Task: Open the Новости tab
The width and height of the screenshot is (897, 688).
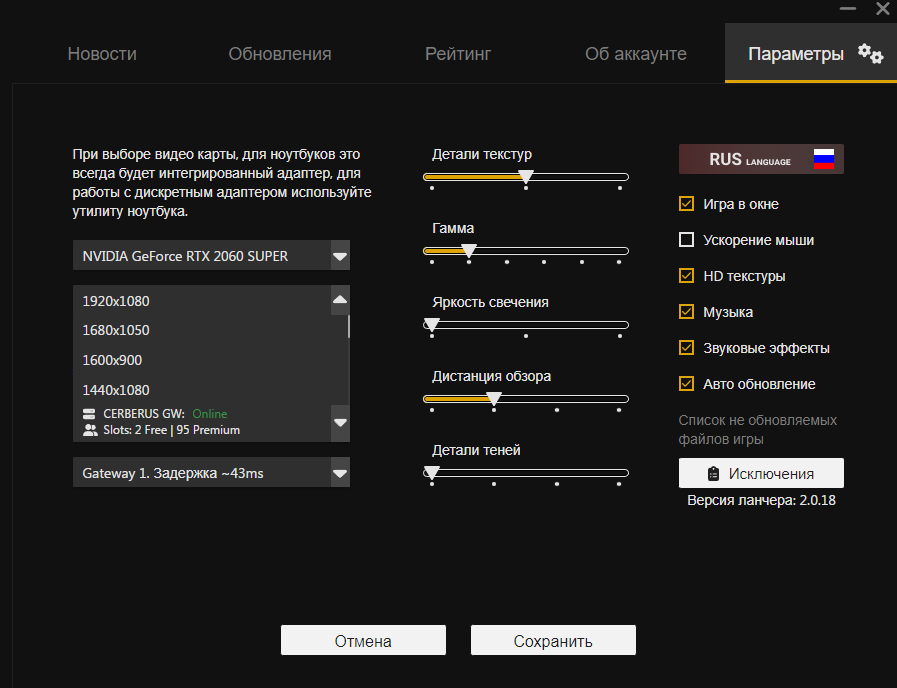Action: click(102, 54)
